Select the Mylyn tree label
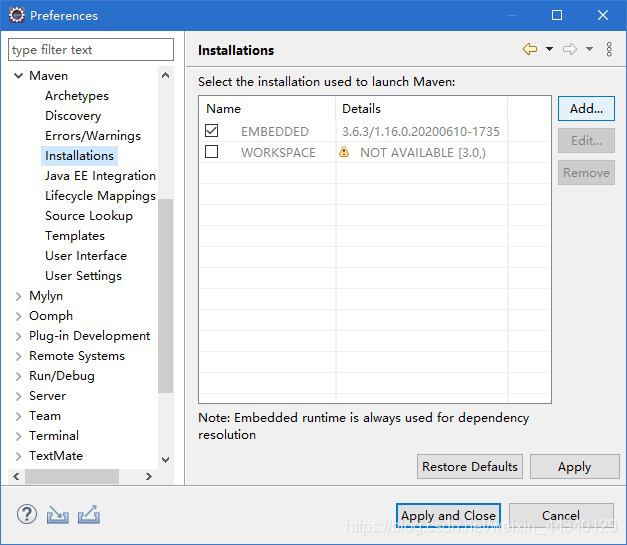627x545 pixels. click(46, 296)
